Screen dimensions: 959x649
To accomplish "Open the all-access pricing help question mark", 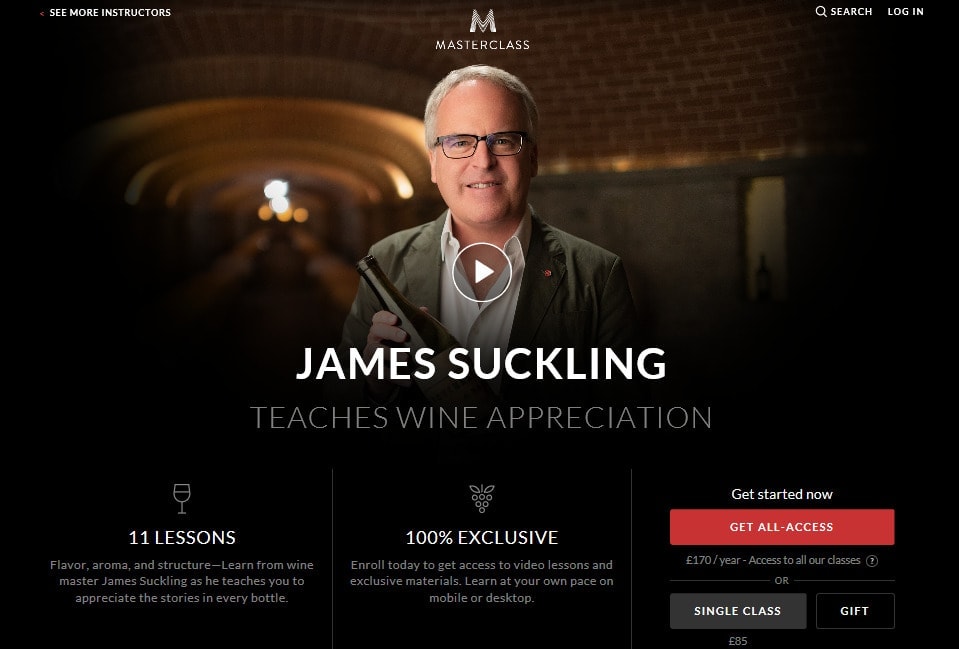I will pos(872,560).
